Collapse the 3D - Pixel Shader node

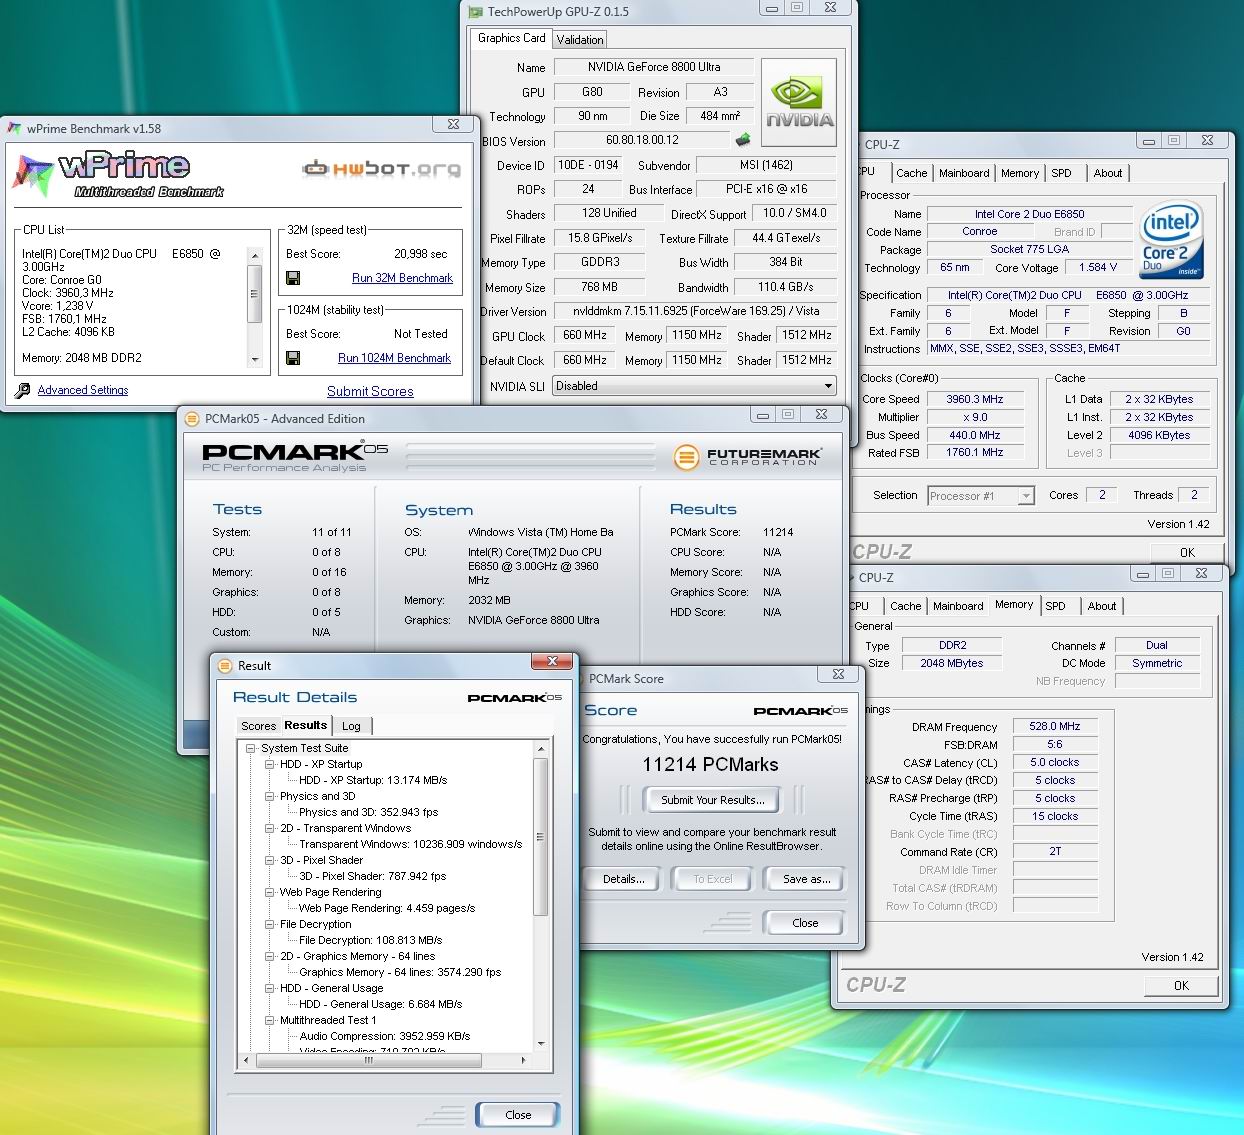(x=269, y=860)
